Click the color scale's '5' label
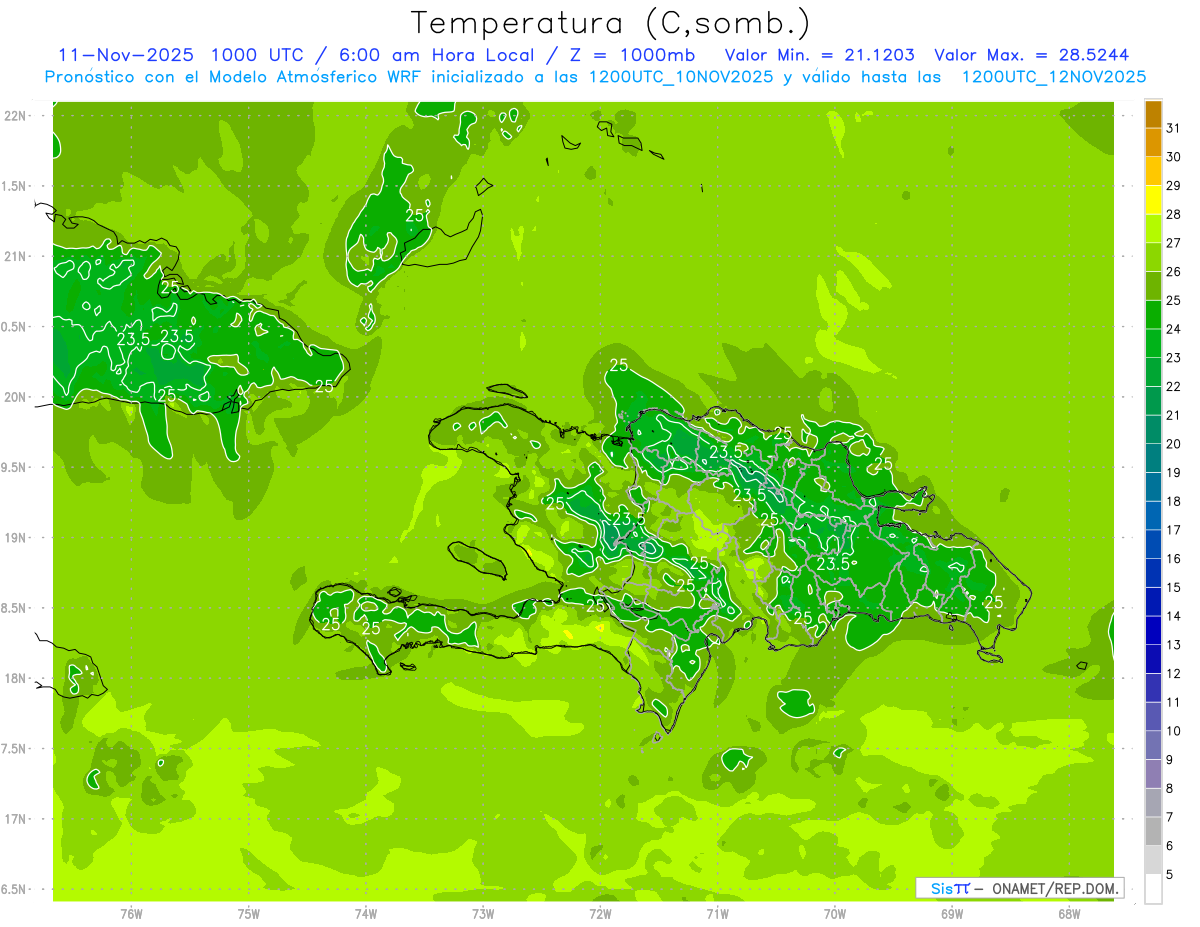 coord(1170,874)
